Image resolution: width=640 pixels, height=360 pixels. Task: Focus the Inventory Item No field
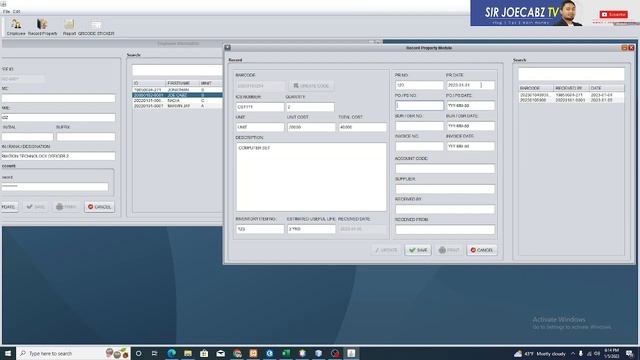260,229
